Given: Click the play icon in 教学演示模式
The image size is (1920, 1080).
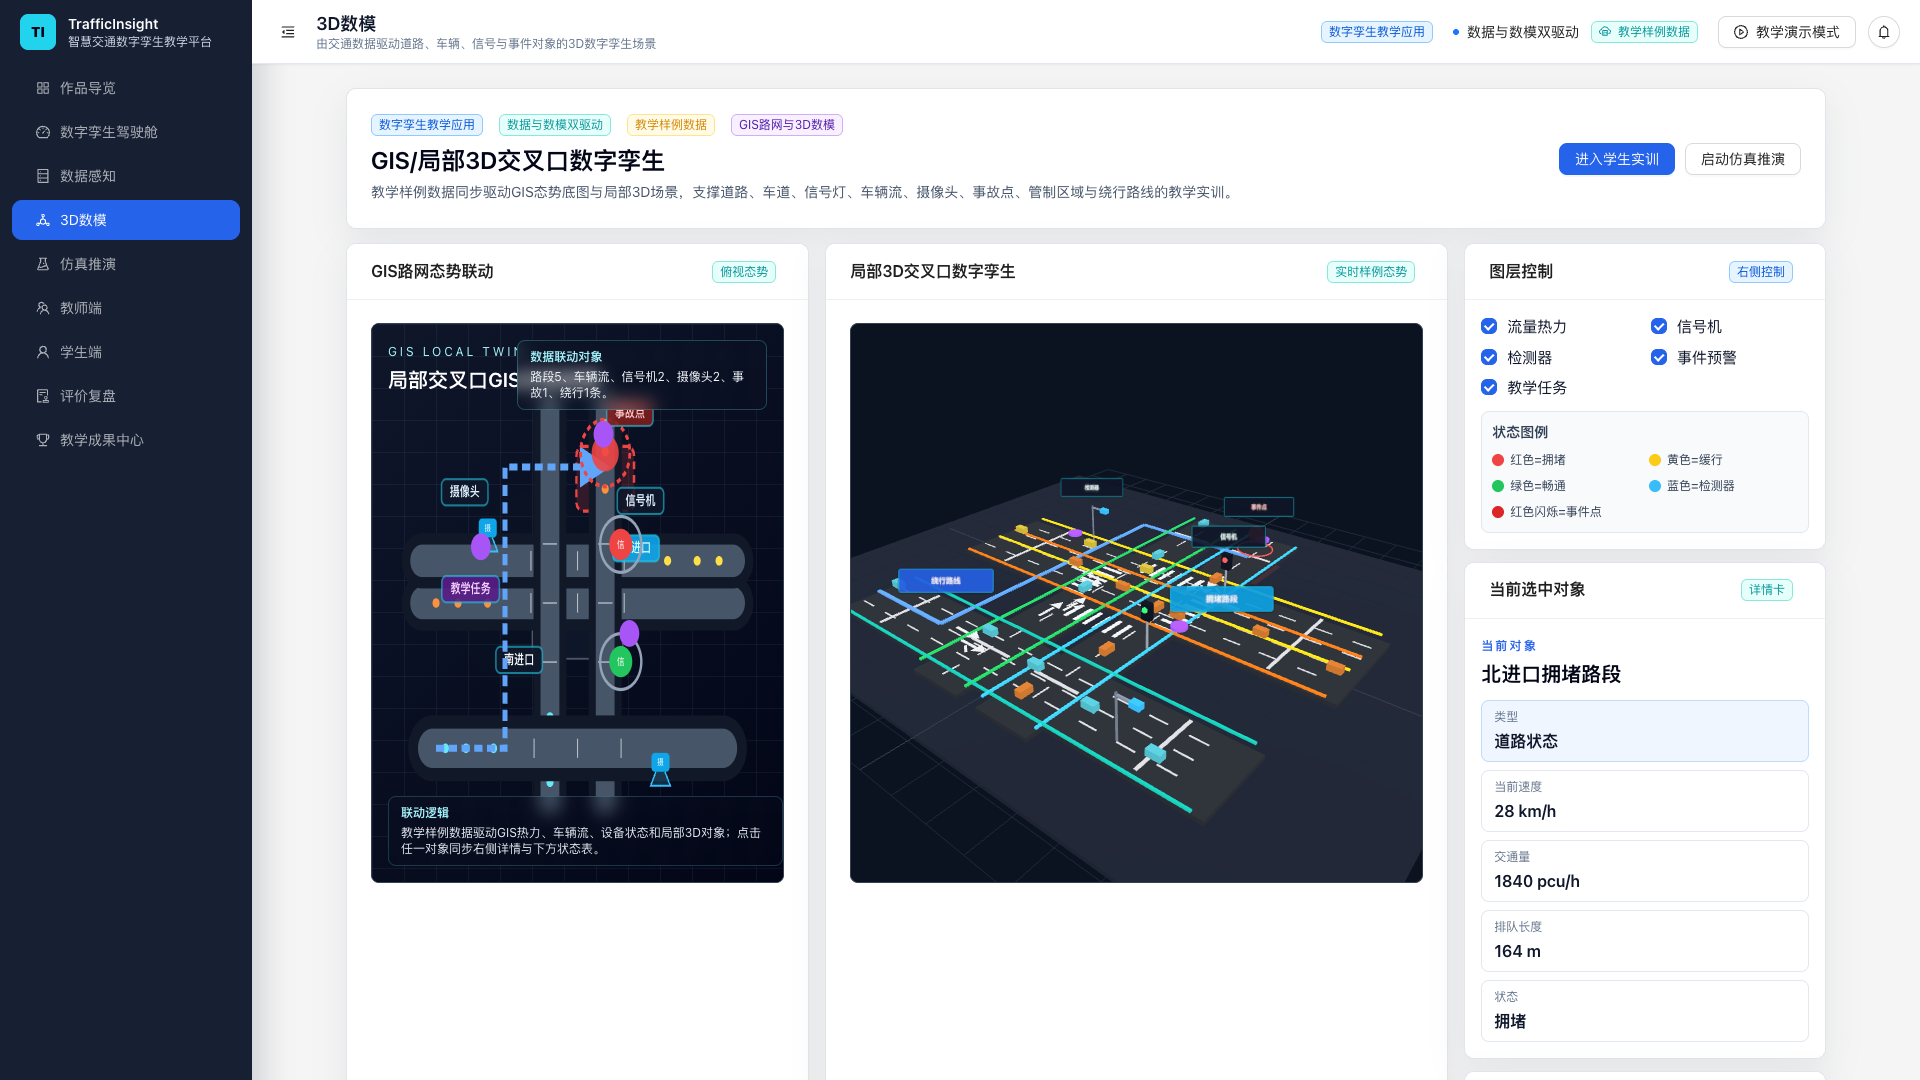Looking at the screenshot, I should 1741,32.
